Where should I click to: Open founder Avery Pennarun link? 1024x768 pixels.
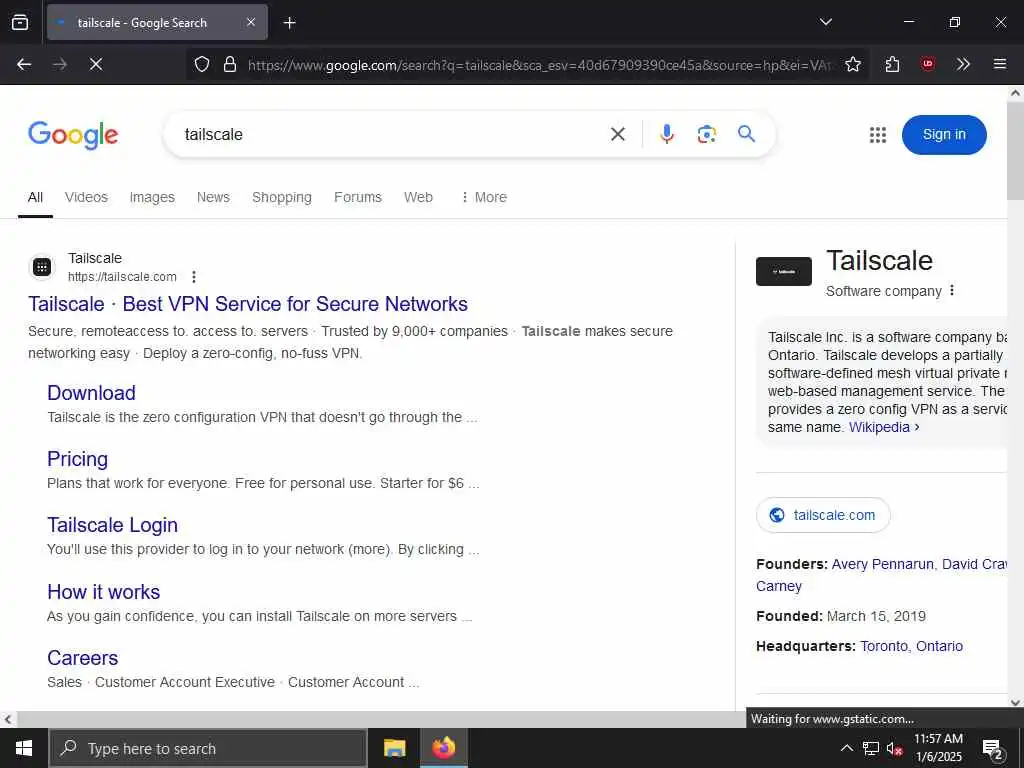click(x=882, y=564)
